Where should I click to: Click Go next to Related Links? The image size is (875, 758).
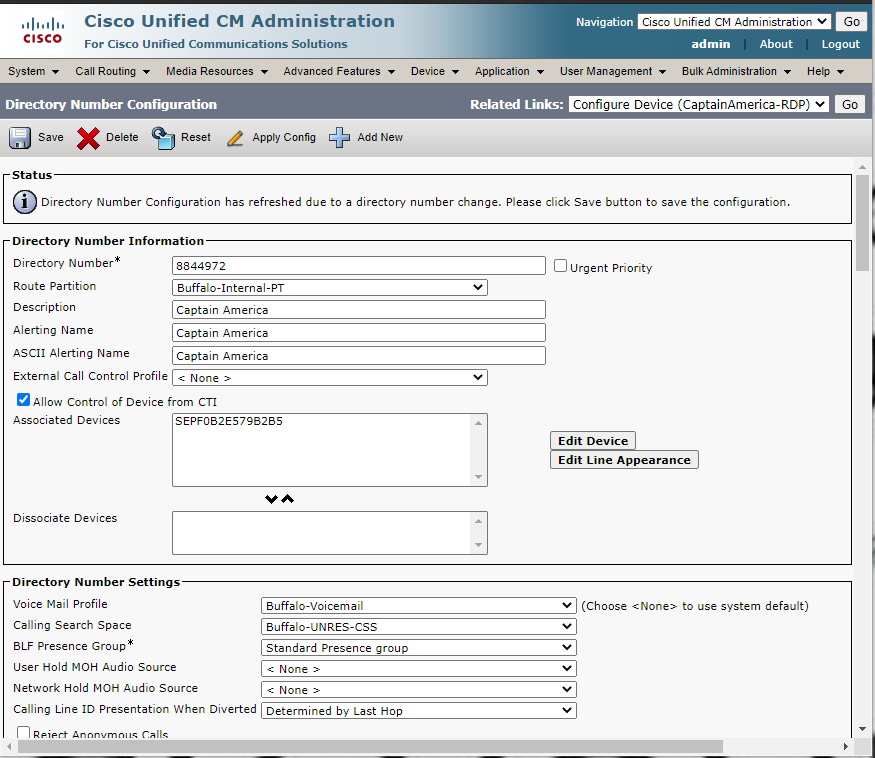849,104
